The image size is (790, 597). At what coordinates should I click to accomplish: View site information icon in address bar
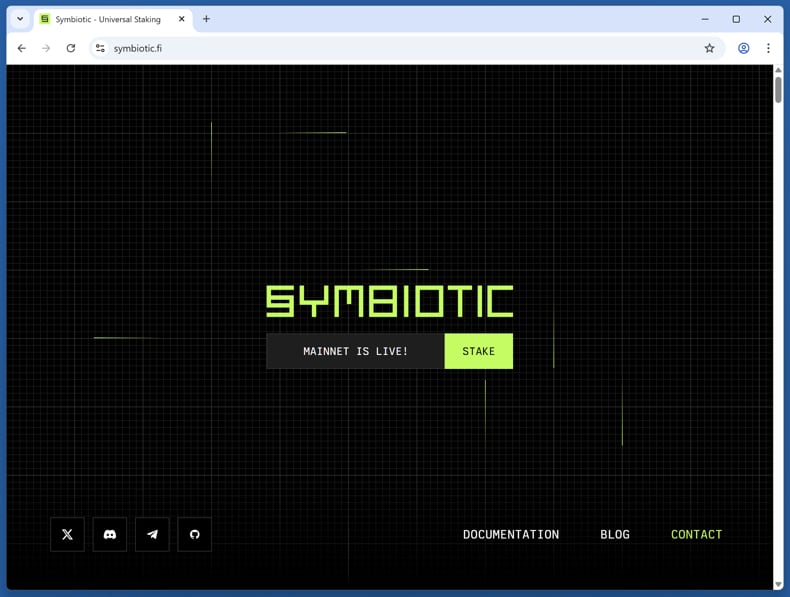[100, 48]
